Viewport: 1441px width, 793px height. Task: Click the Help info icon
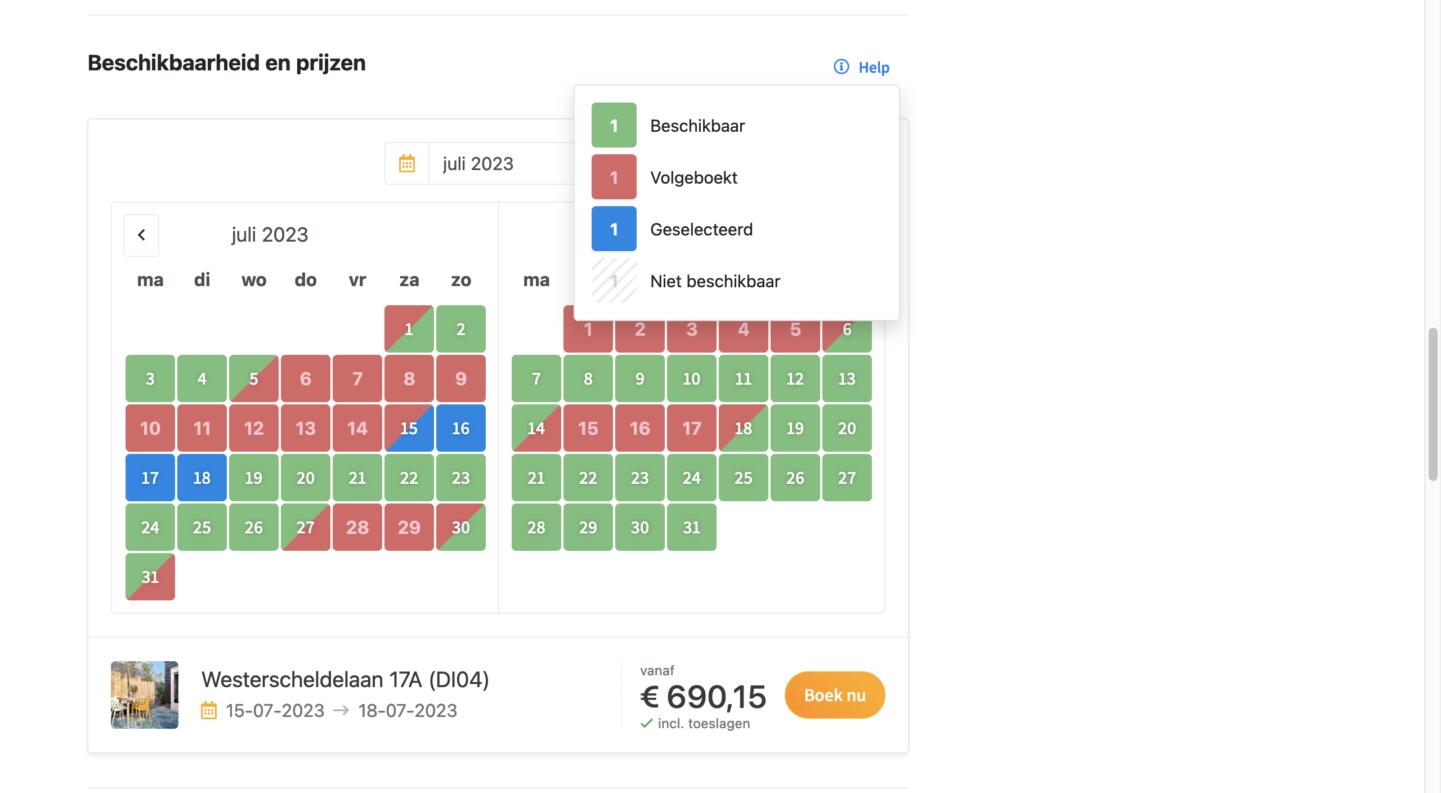click(841, 67)
